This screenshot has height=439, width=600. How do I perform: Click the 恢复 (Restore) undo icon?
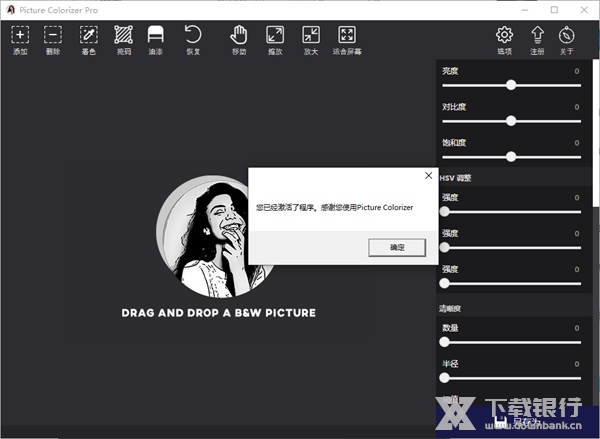[x=193, y=36]
